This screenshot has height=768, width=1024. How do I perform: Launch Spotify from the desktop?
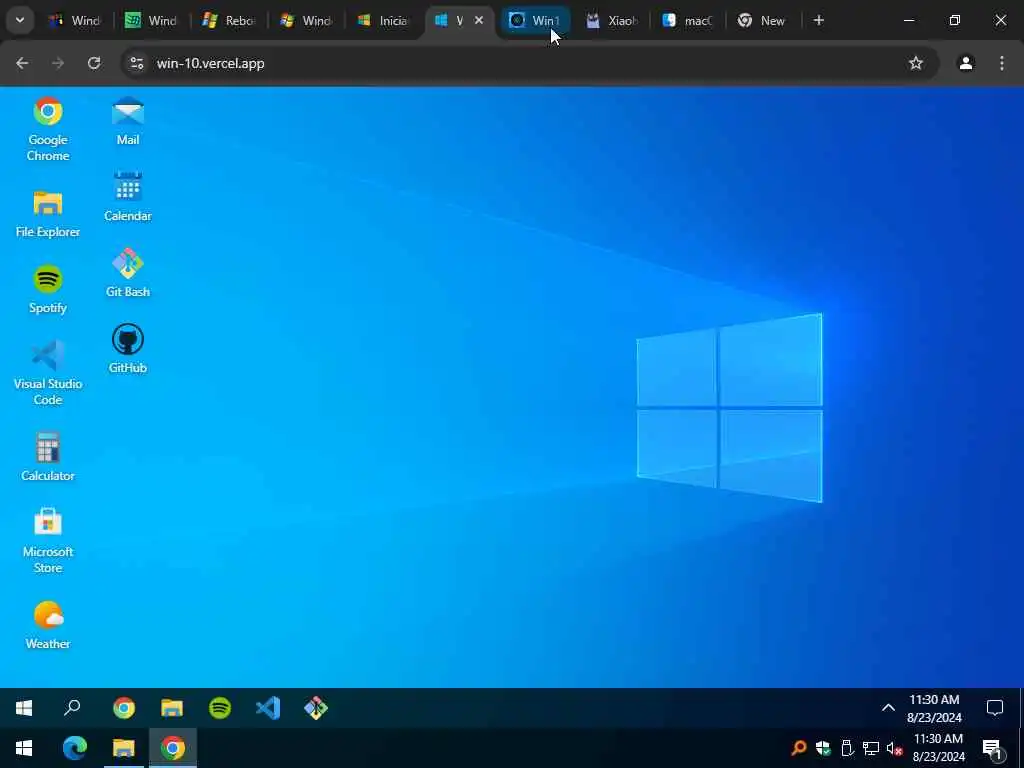[48, 289]
